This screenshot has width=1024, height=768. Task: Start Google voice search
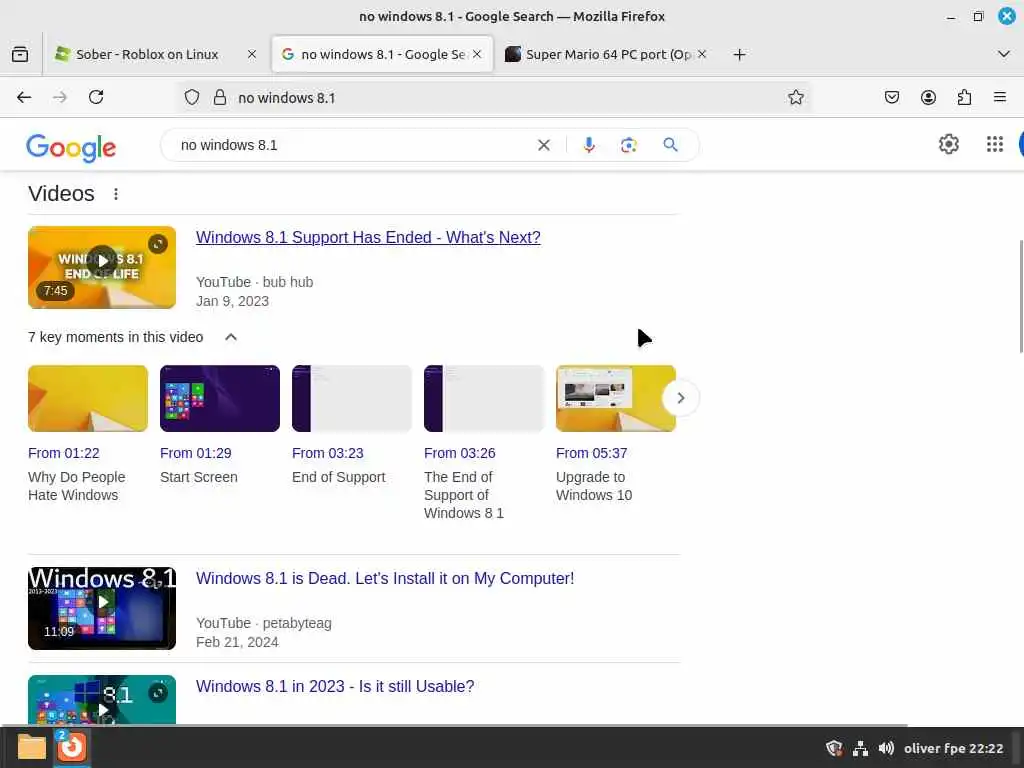588,145
